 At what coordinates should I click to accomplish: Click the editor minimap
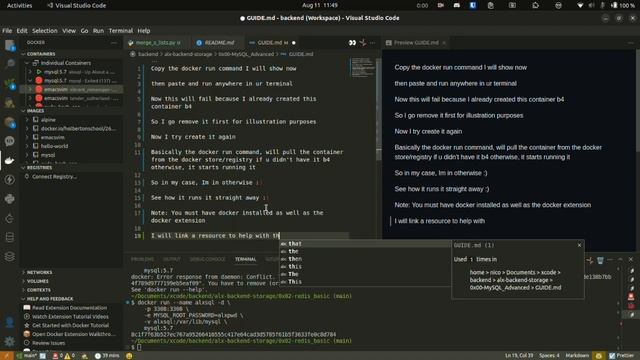362,67
